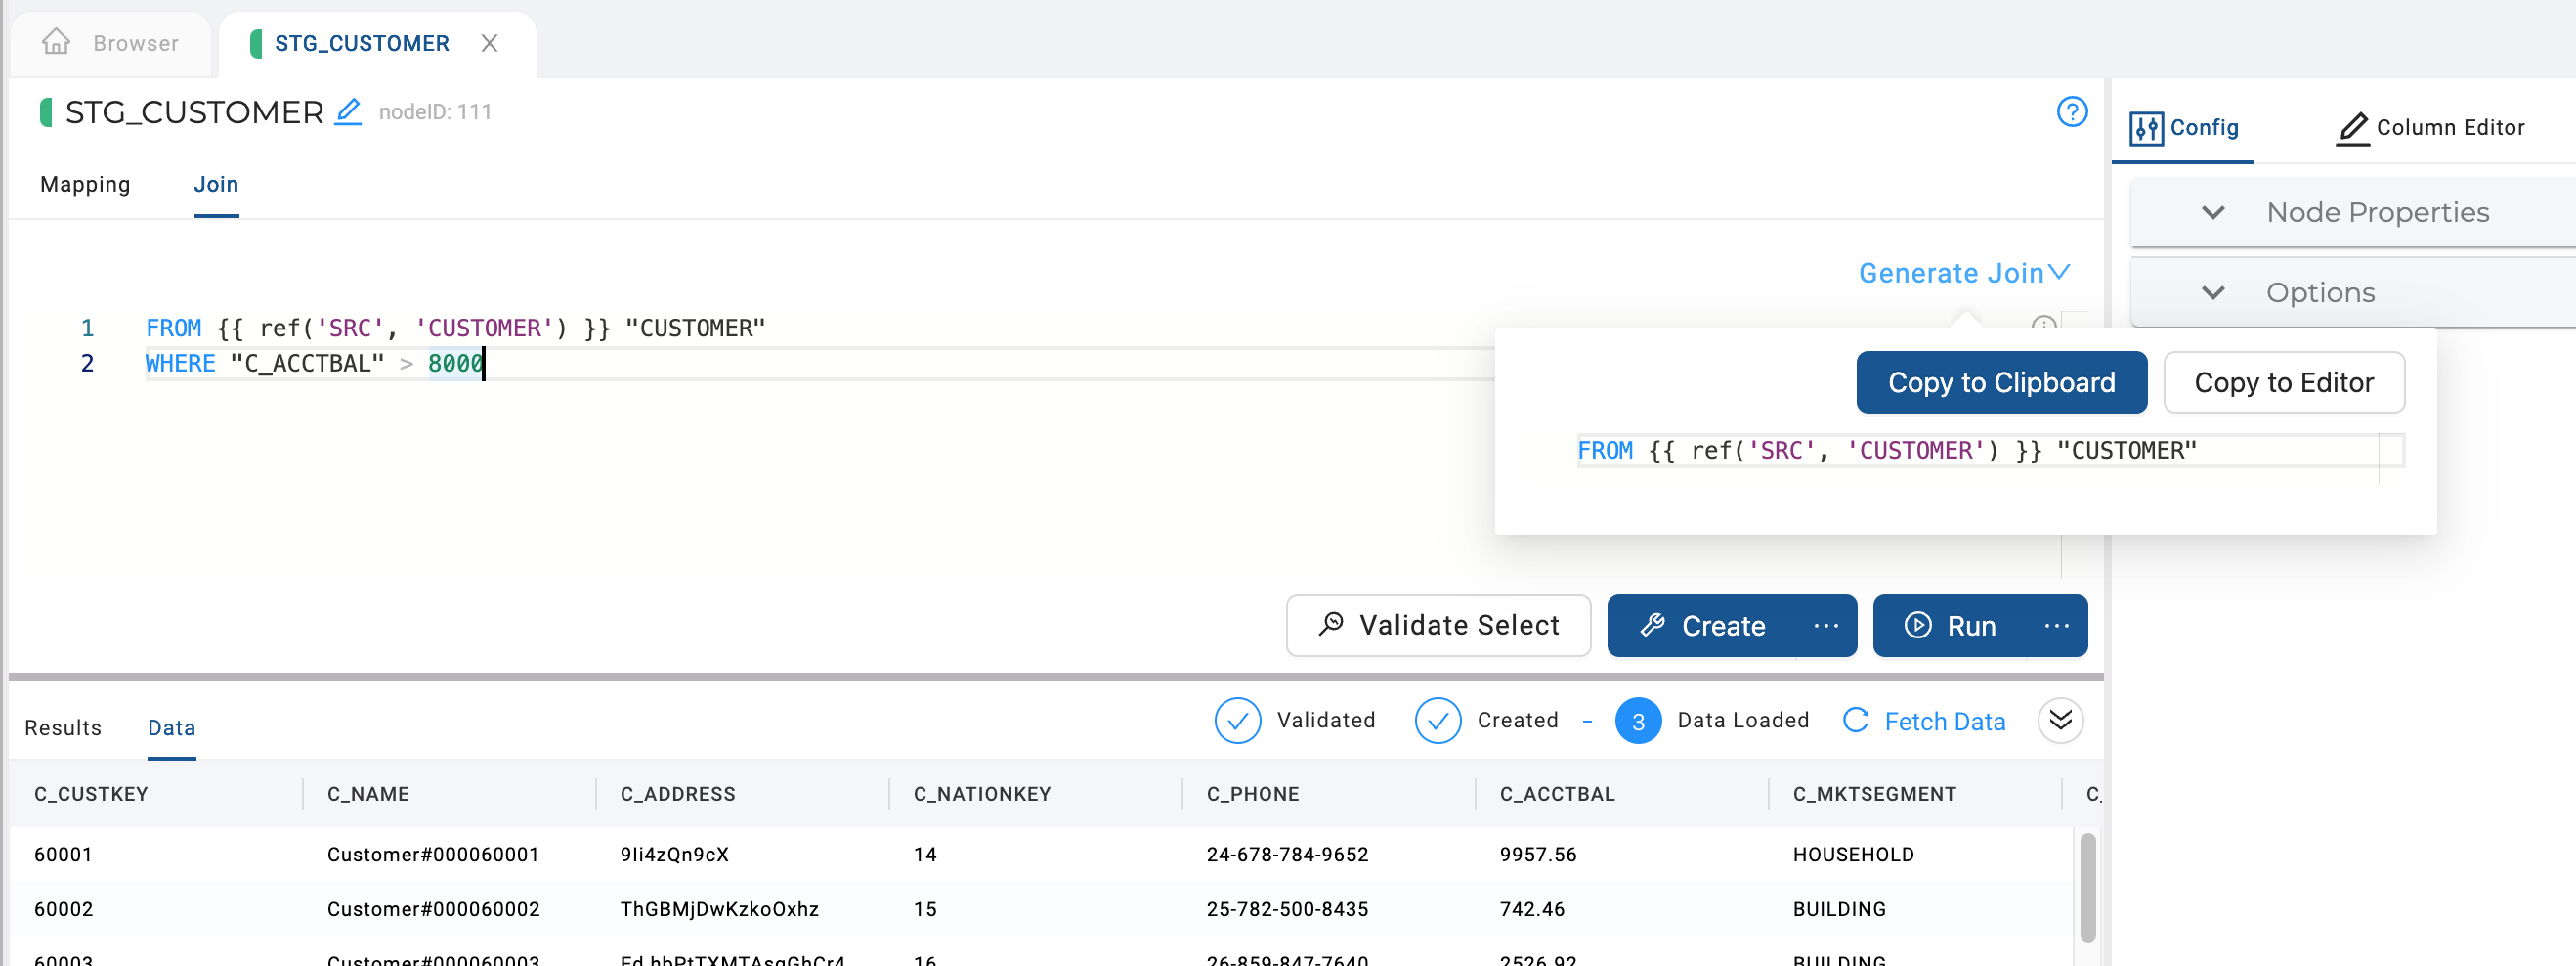Screen dimensions: 2576x966
Task: Switch to the Browser tab
Action: (x=111, y=43)
